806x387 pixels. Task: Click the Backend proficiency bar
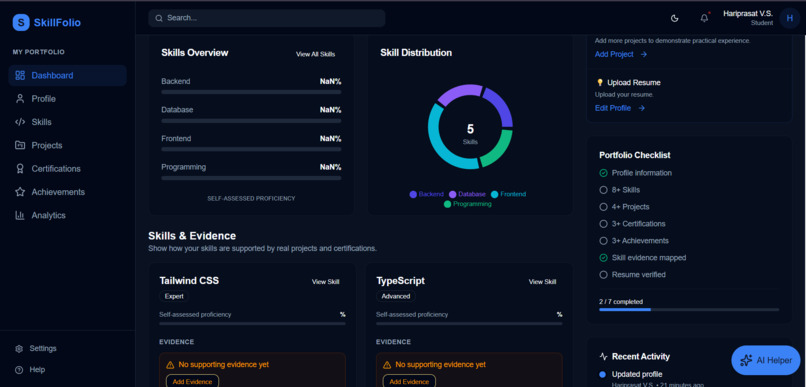[x=251, y=92]
